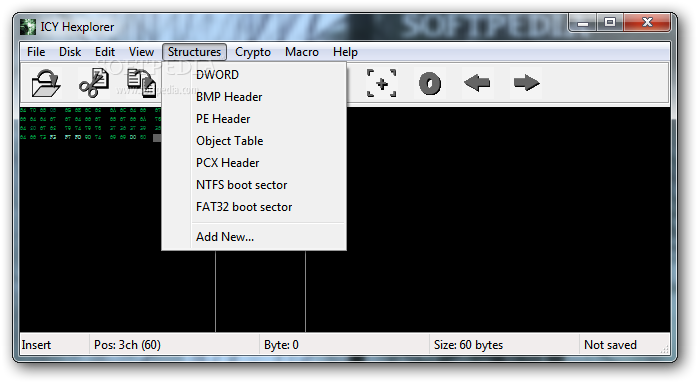This screenshot has height=383, width=698.
Task: Click the Size: 60 bytes status field
Action: click(x=505, y=345)
